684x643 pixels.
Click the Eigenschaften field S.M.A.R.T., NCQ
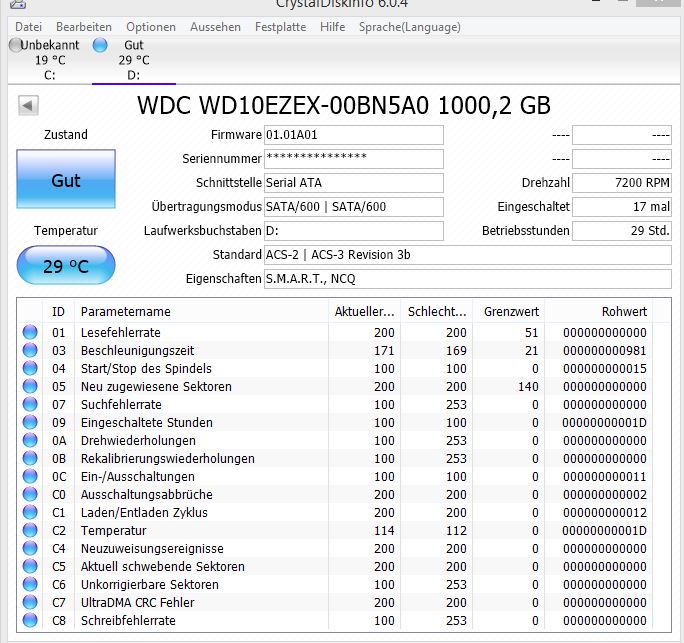(468, 279)
